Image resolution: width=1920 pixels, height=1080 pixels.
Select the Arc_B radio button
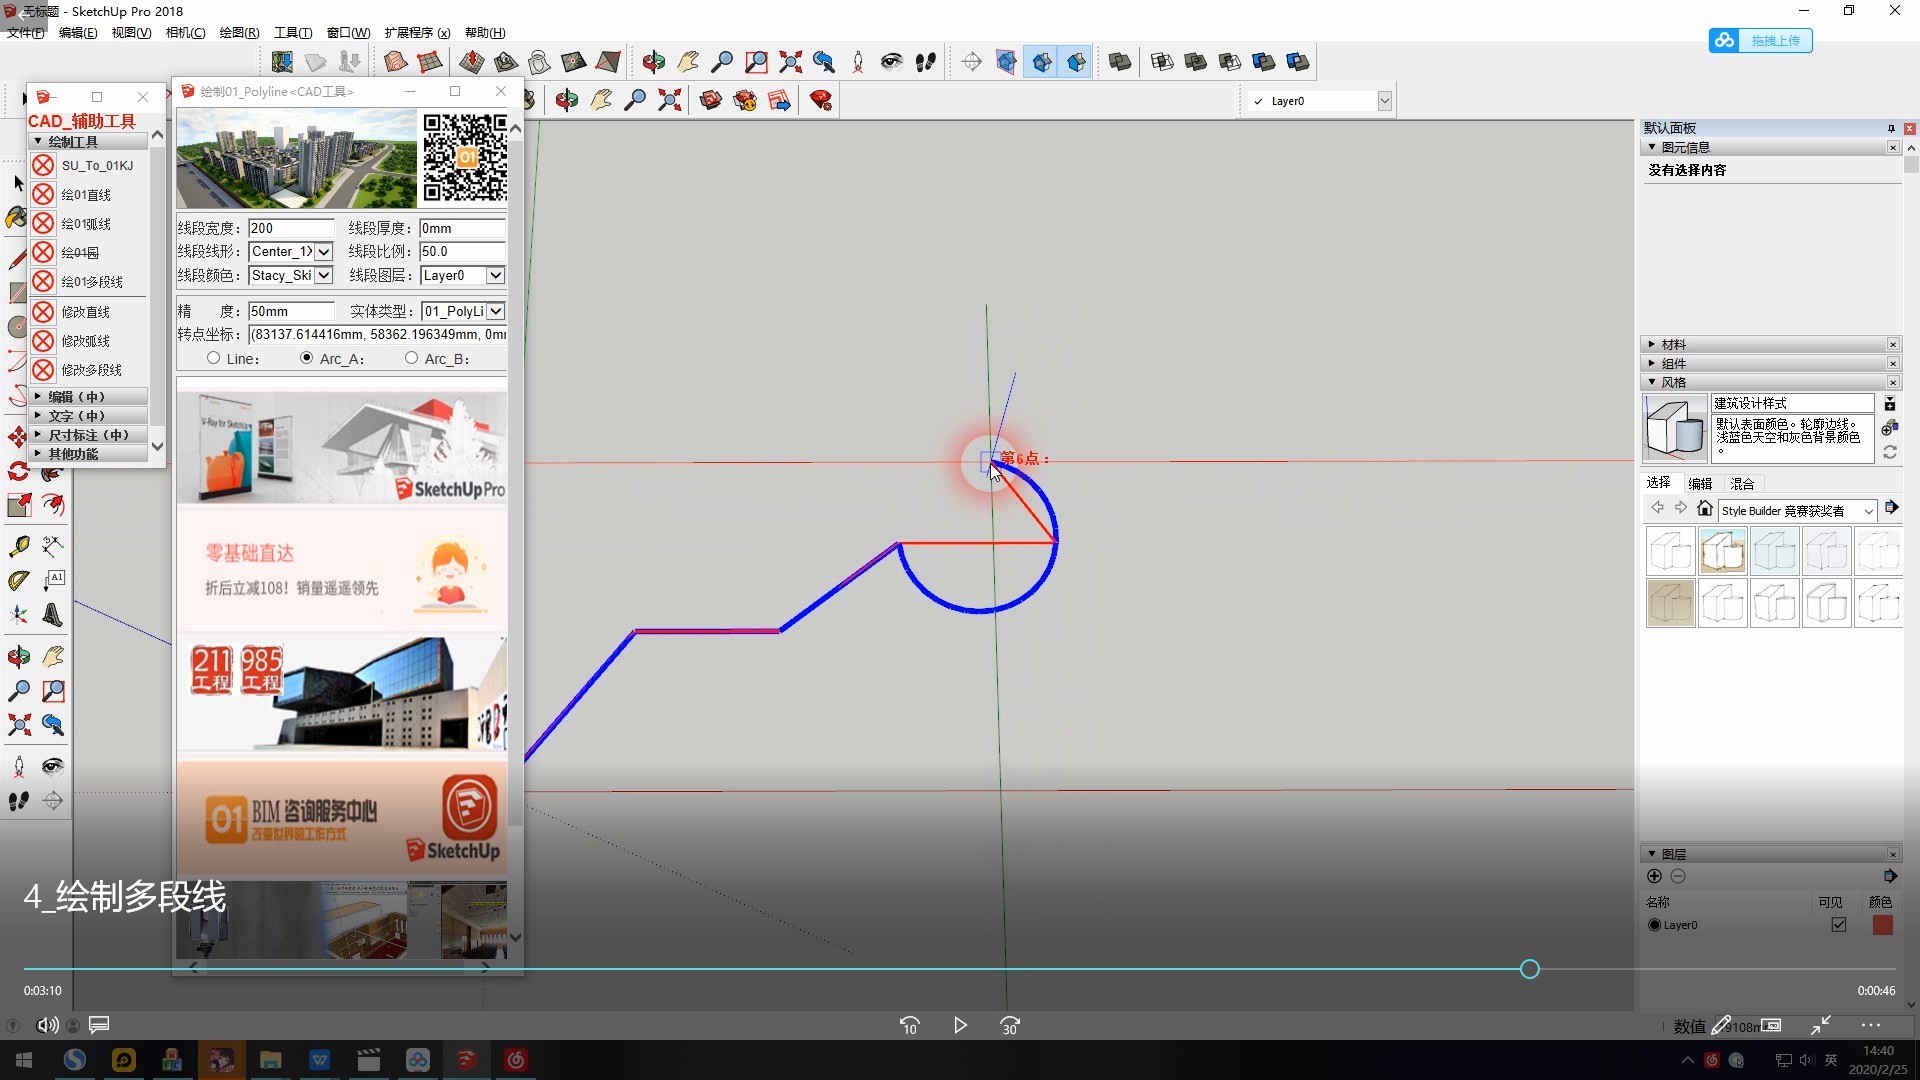411,358
